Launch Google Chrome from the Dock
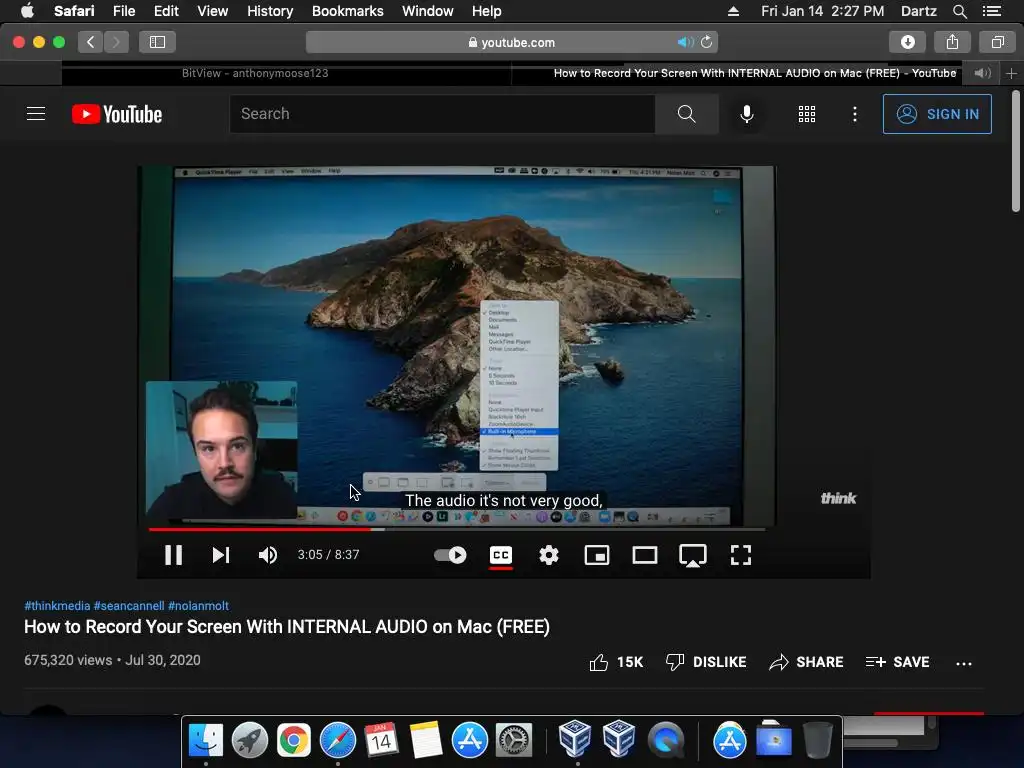 coord(294,741)
